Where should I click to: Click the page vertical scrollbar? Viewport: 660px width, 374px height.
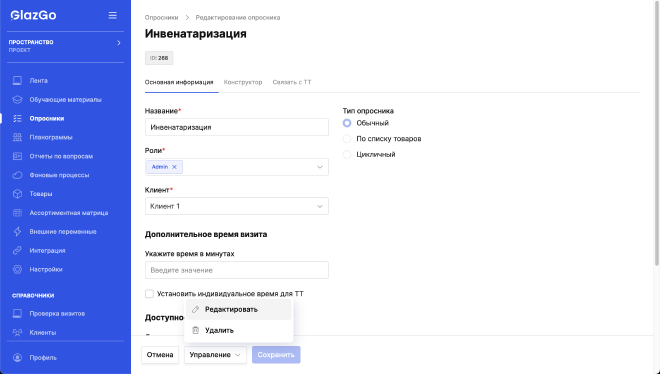pyautogui.click(x=657, y=134)
